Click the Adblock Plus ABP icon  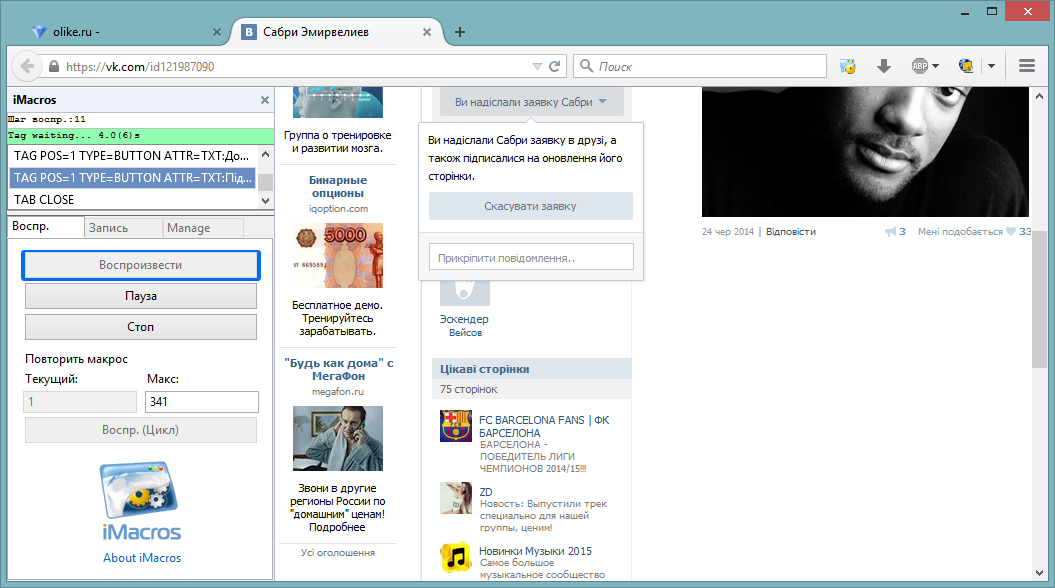coord(919,66)
